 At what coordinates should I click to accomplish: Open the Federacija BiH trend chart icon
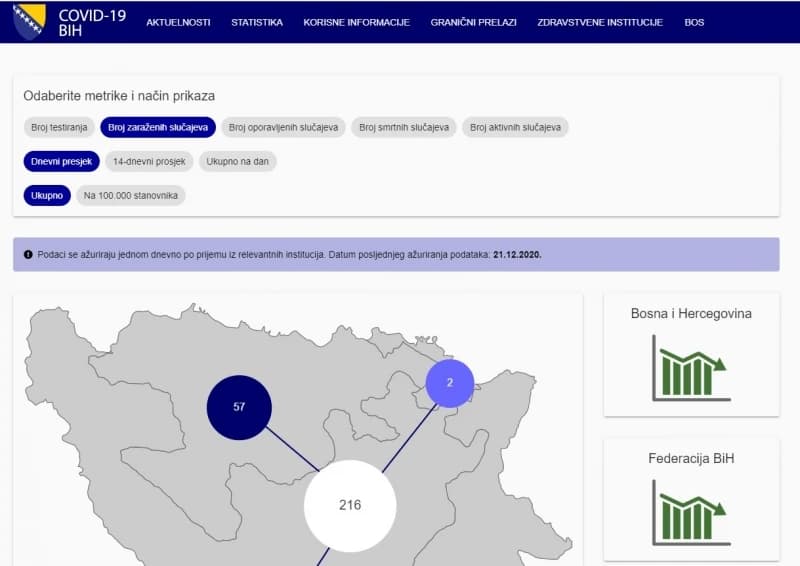pyautogui.click(x=691, y=513)
